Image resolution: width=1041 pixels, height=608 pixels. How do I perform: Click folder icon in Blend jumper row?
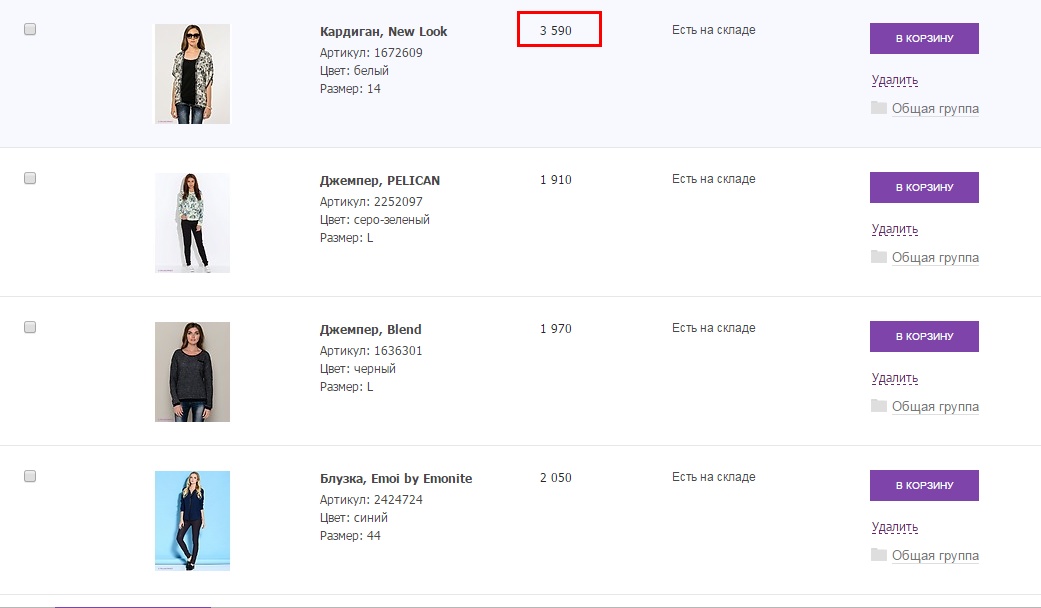879,406
